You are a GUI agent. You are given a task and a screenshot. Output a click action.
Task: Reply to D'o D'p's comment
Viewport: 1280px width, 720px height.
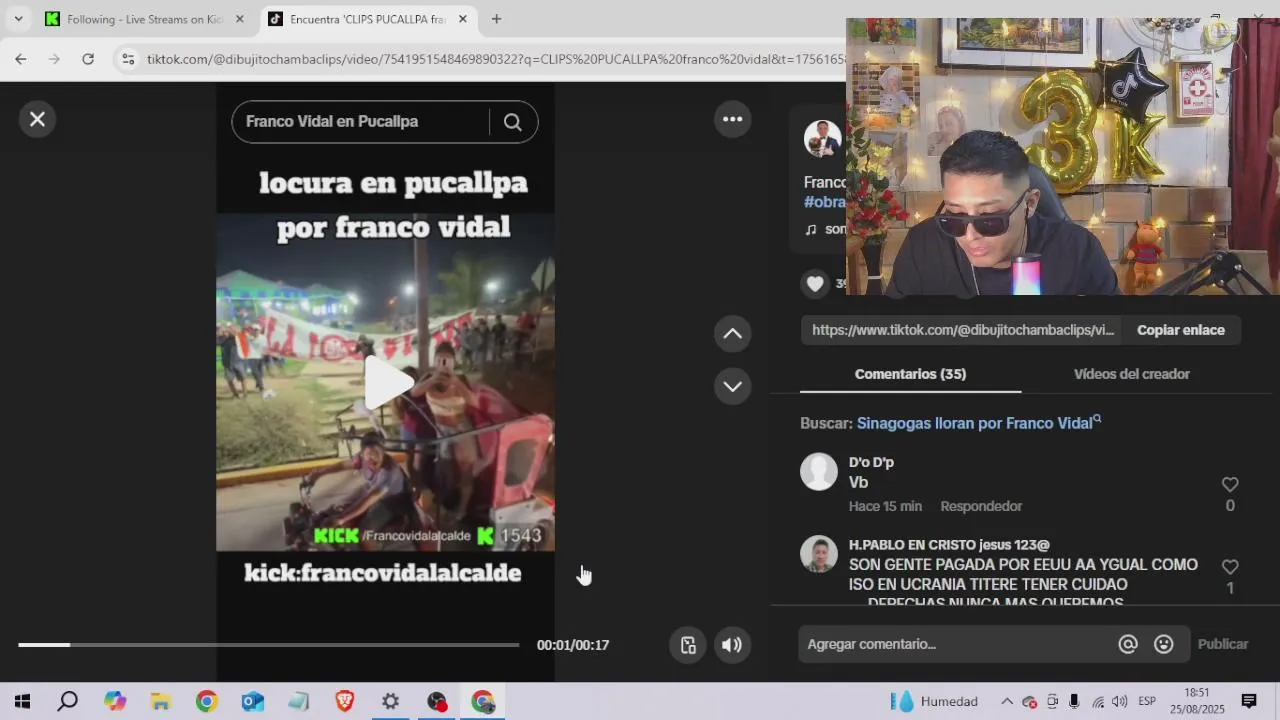[981, 506]
